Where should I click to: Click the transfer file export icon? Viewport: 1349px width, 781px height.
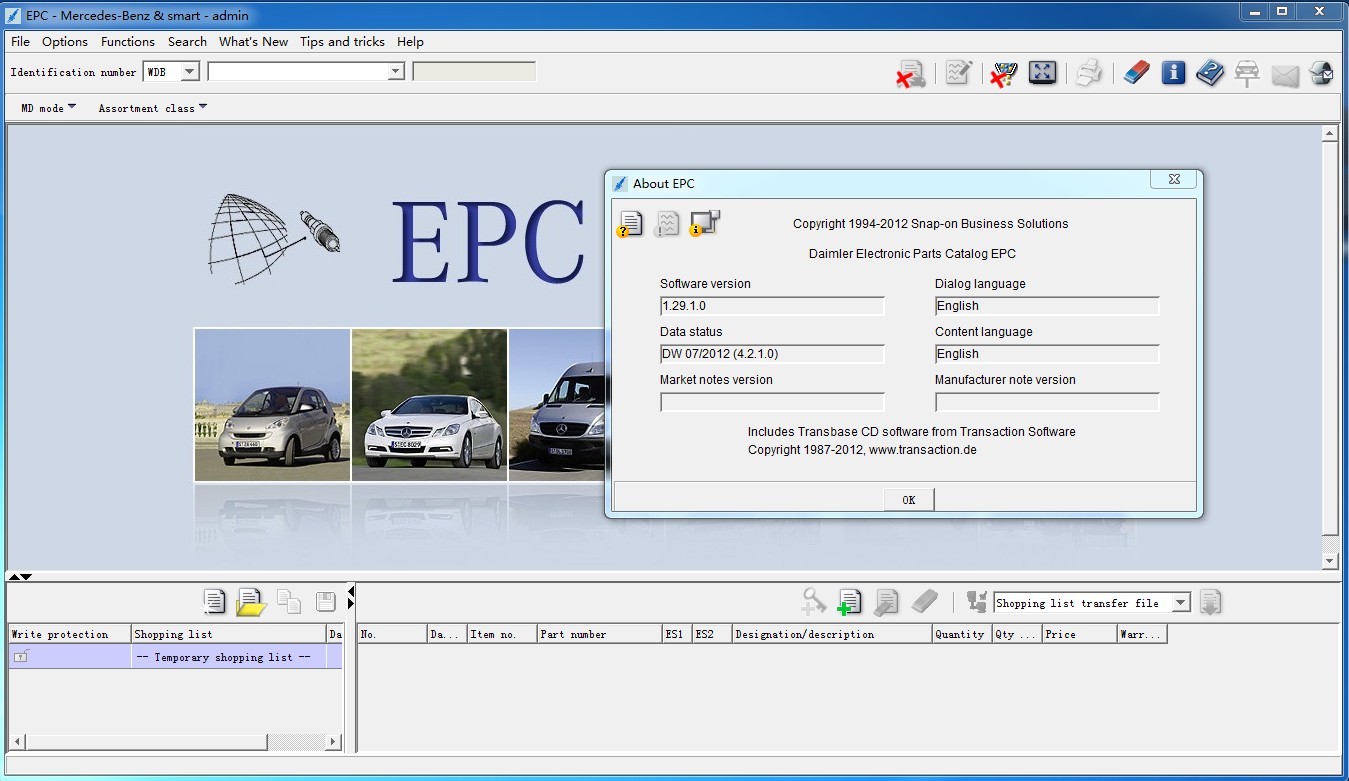pos(976,601)
